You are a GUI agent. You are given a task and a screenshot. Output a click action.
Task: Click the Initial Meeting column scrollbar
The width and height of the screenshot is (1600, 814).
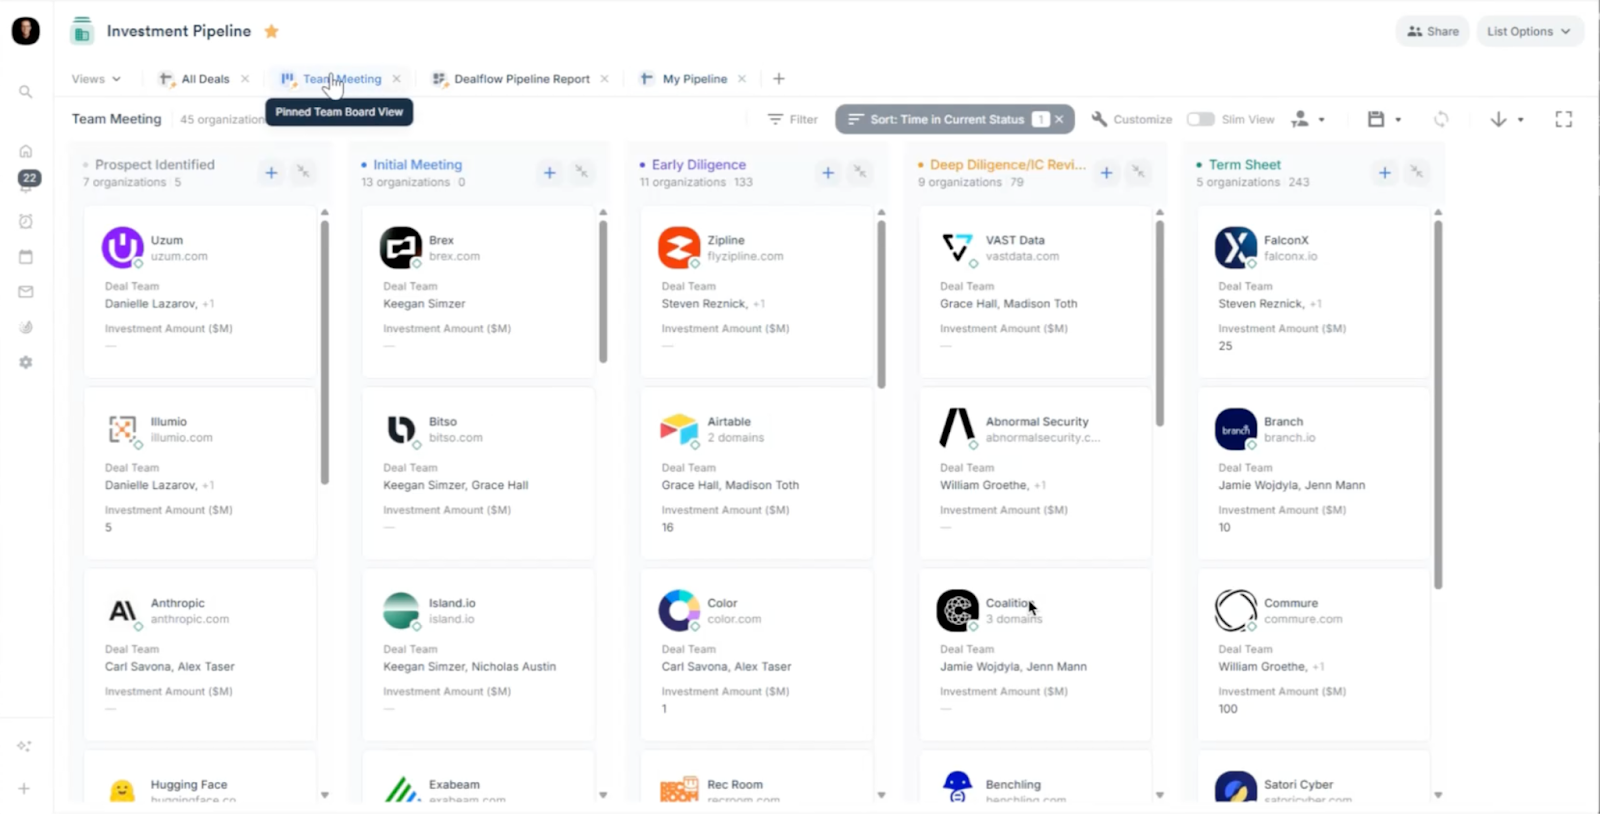(x=603, y=291)
